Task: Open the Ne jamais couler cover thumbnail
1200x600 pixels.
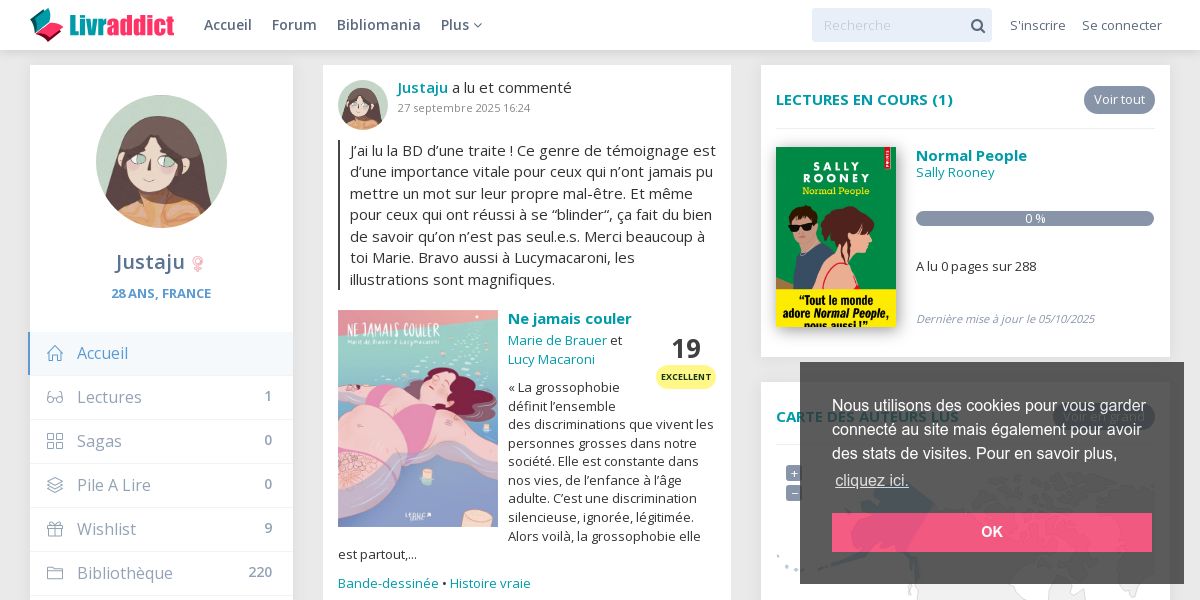Action: click(x=418, y=418)
